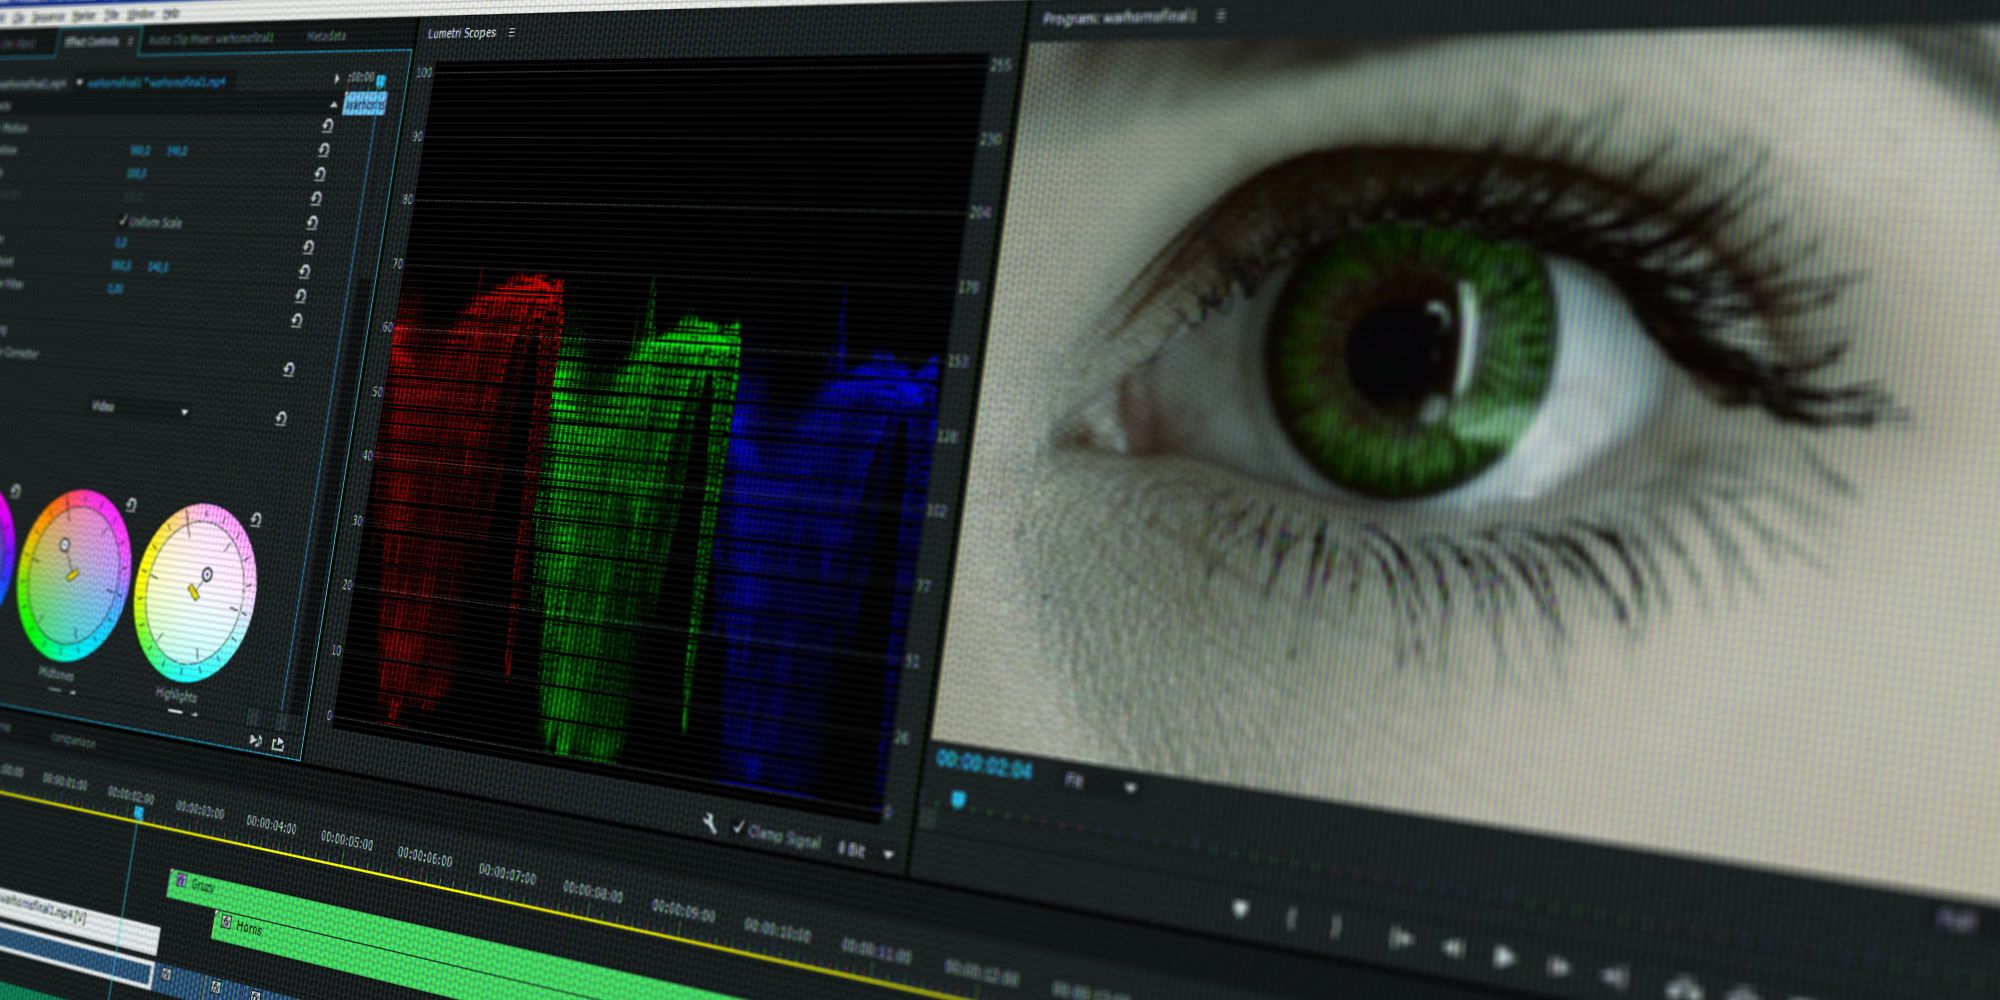The image size is (2000, 1000).
Task: Open the source clip dropdown arrow
Action: click(79, 82)
